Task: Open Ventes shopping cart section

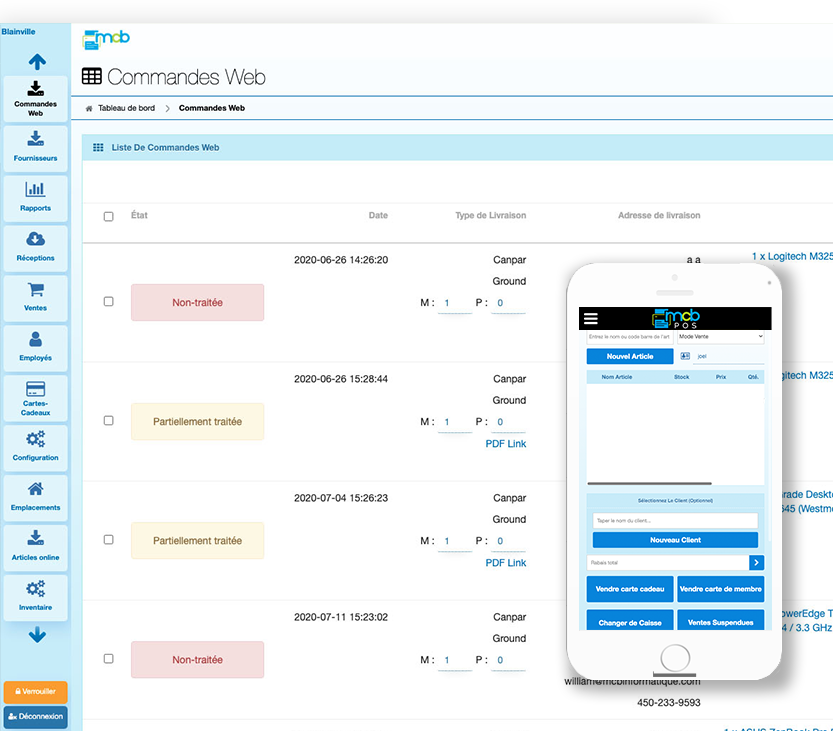Action: click(35, 297)
